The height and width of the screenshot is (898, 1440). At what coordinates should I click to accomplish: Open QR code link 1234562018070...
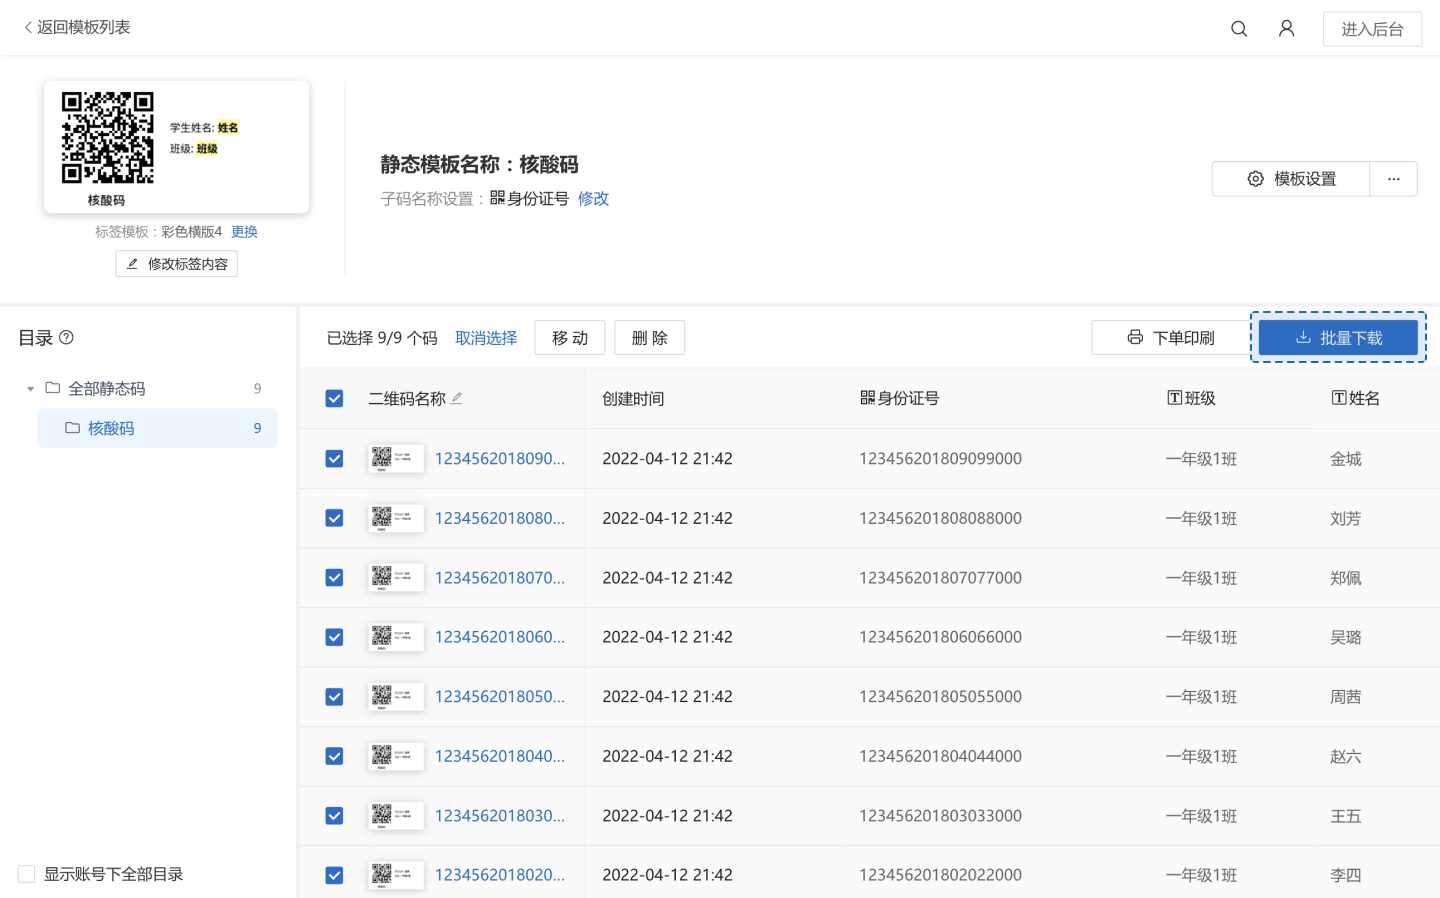tap(500, 578)
